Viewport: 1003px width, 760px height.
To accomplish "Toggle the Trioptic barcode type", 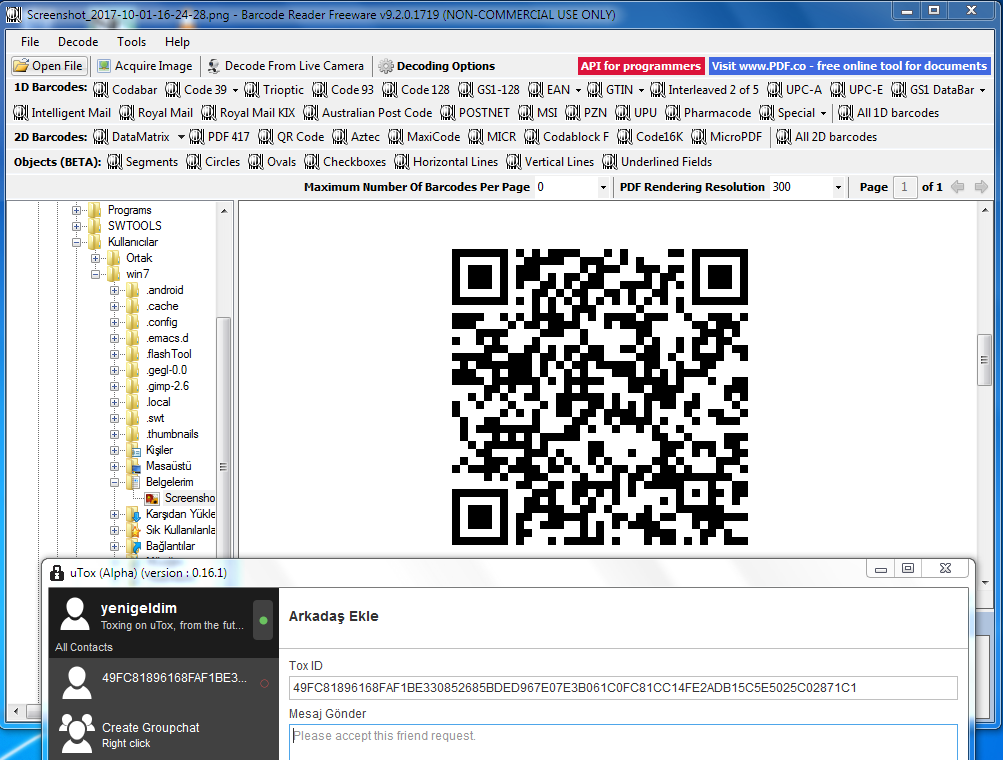I will pyautogui.click(x=274, y=90).
